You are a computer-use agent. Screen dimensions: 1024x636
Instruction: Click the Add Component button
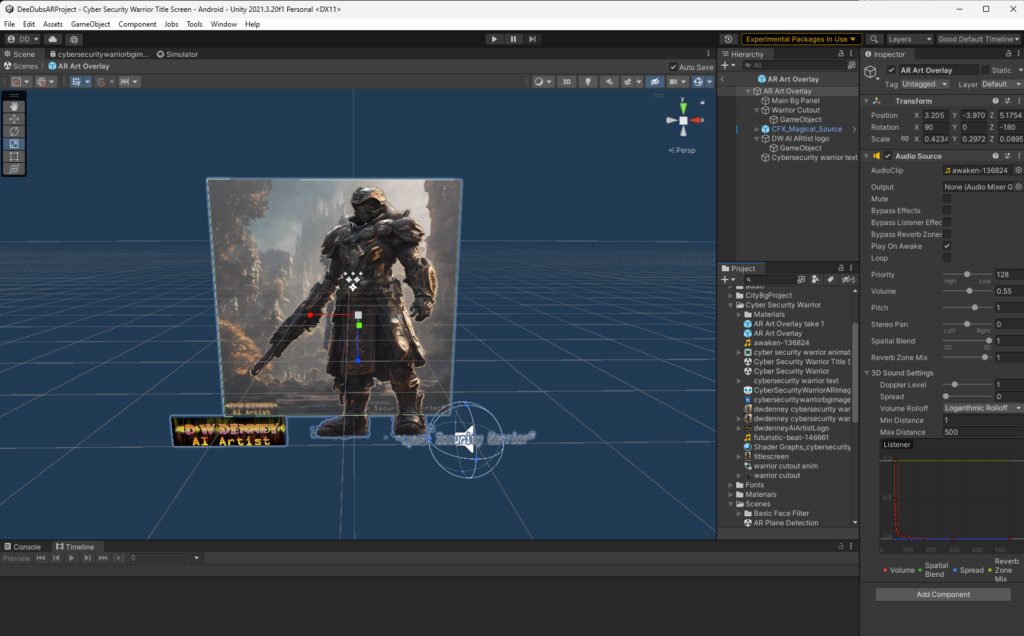943,594
